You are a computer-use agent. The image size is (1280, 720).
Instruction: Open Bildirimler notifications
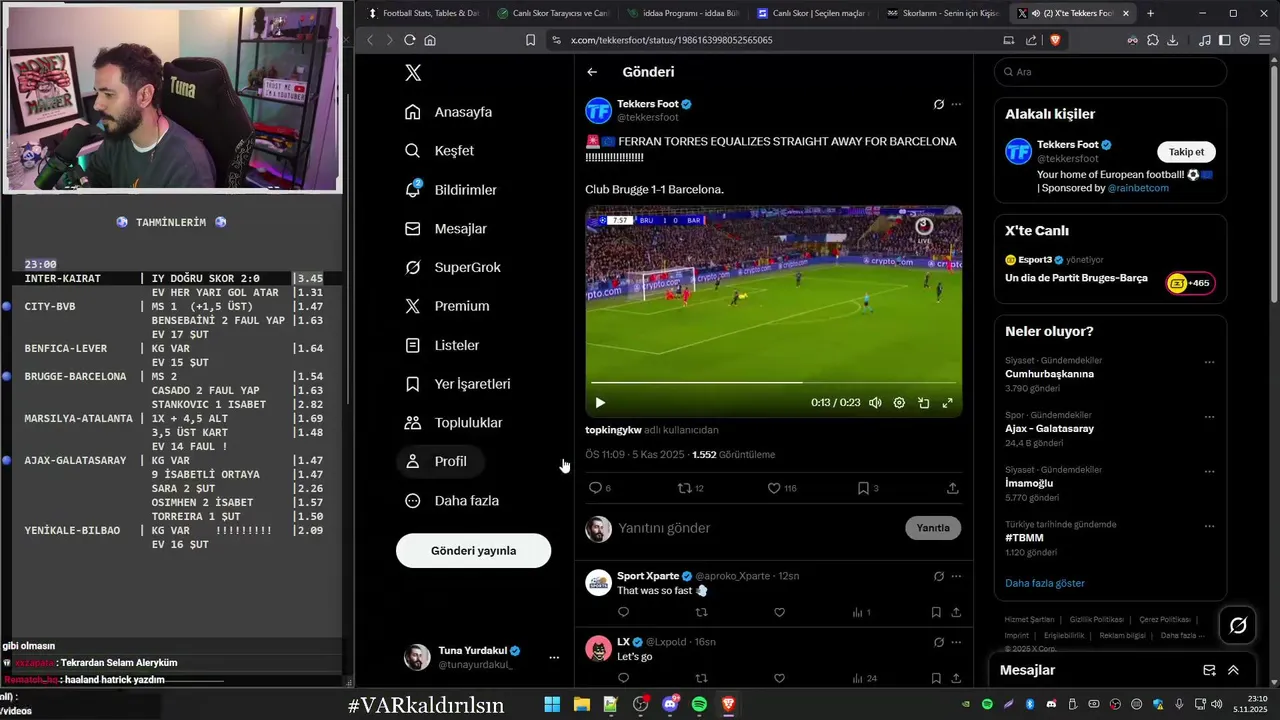(x=451, y=190)
